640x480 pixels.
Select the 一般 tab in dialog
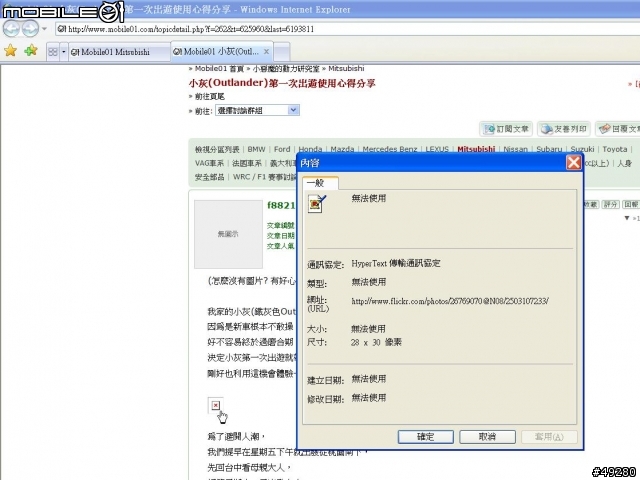(x=320, y=183)
